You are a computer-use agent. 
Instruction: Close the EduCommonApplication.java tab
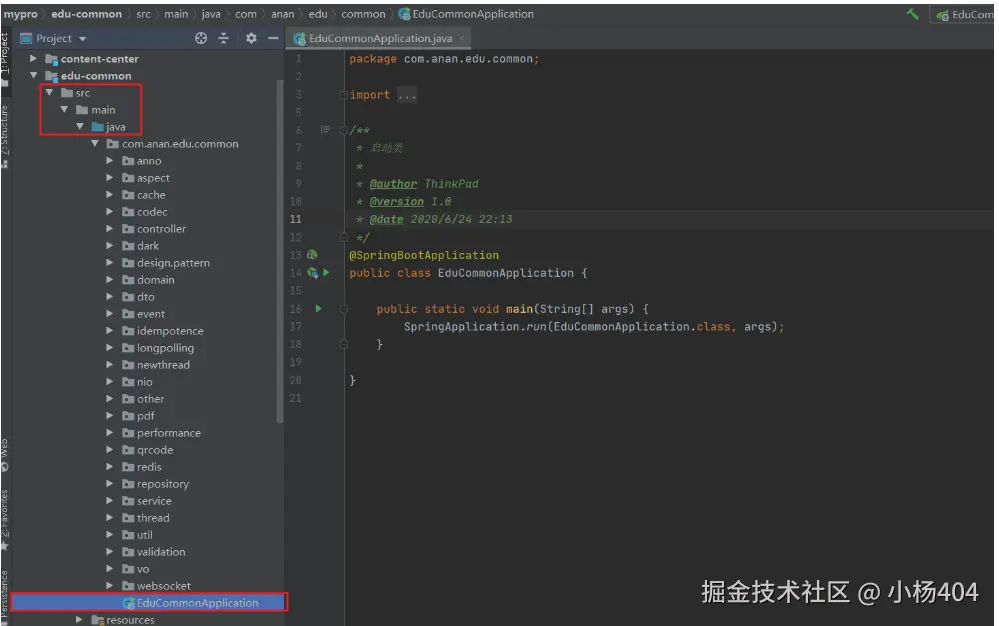pyautogui.click(x=462, y=38)
